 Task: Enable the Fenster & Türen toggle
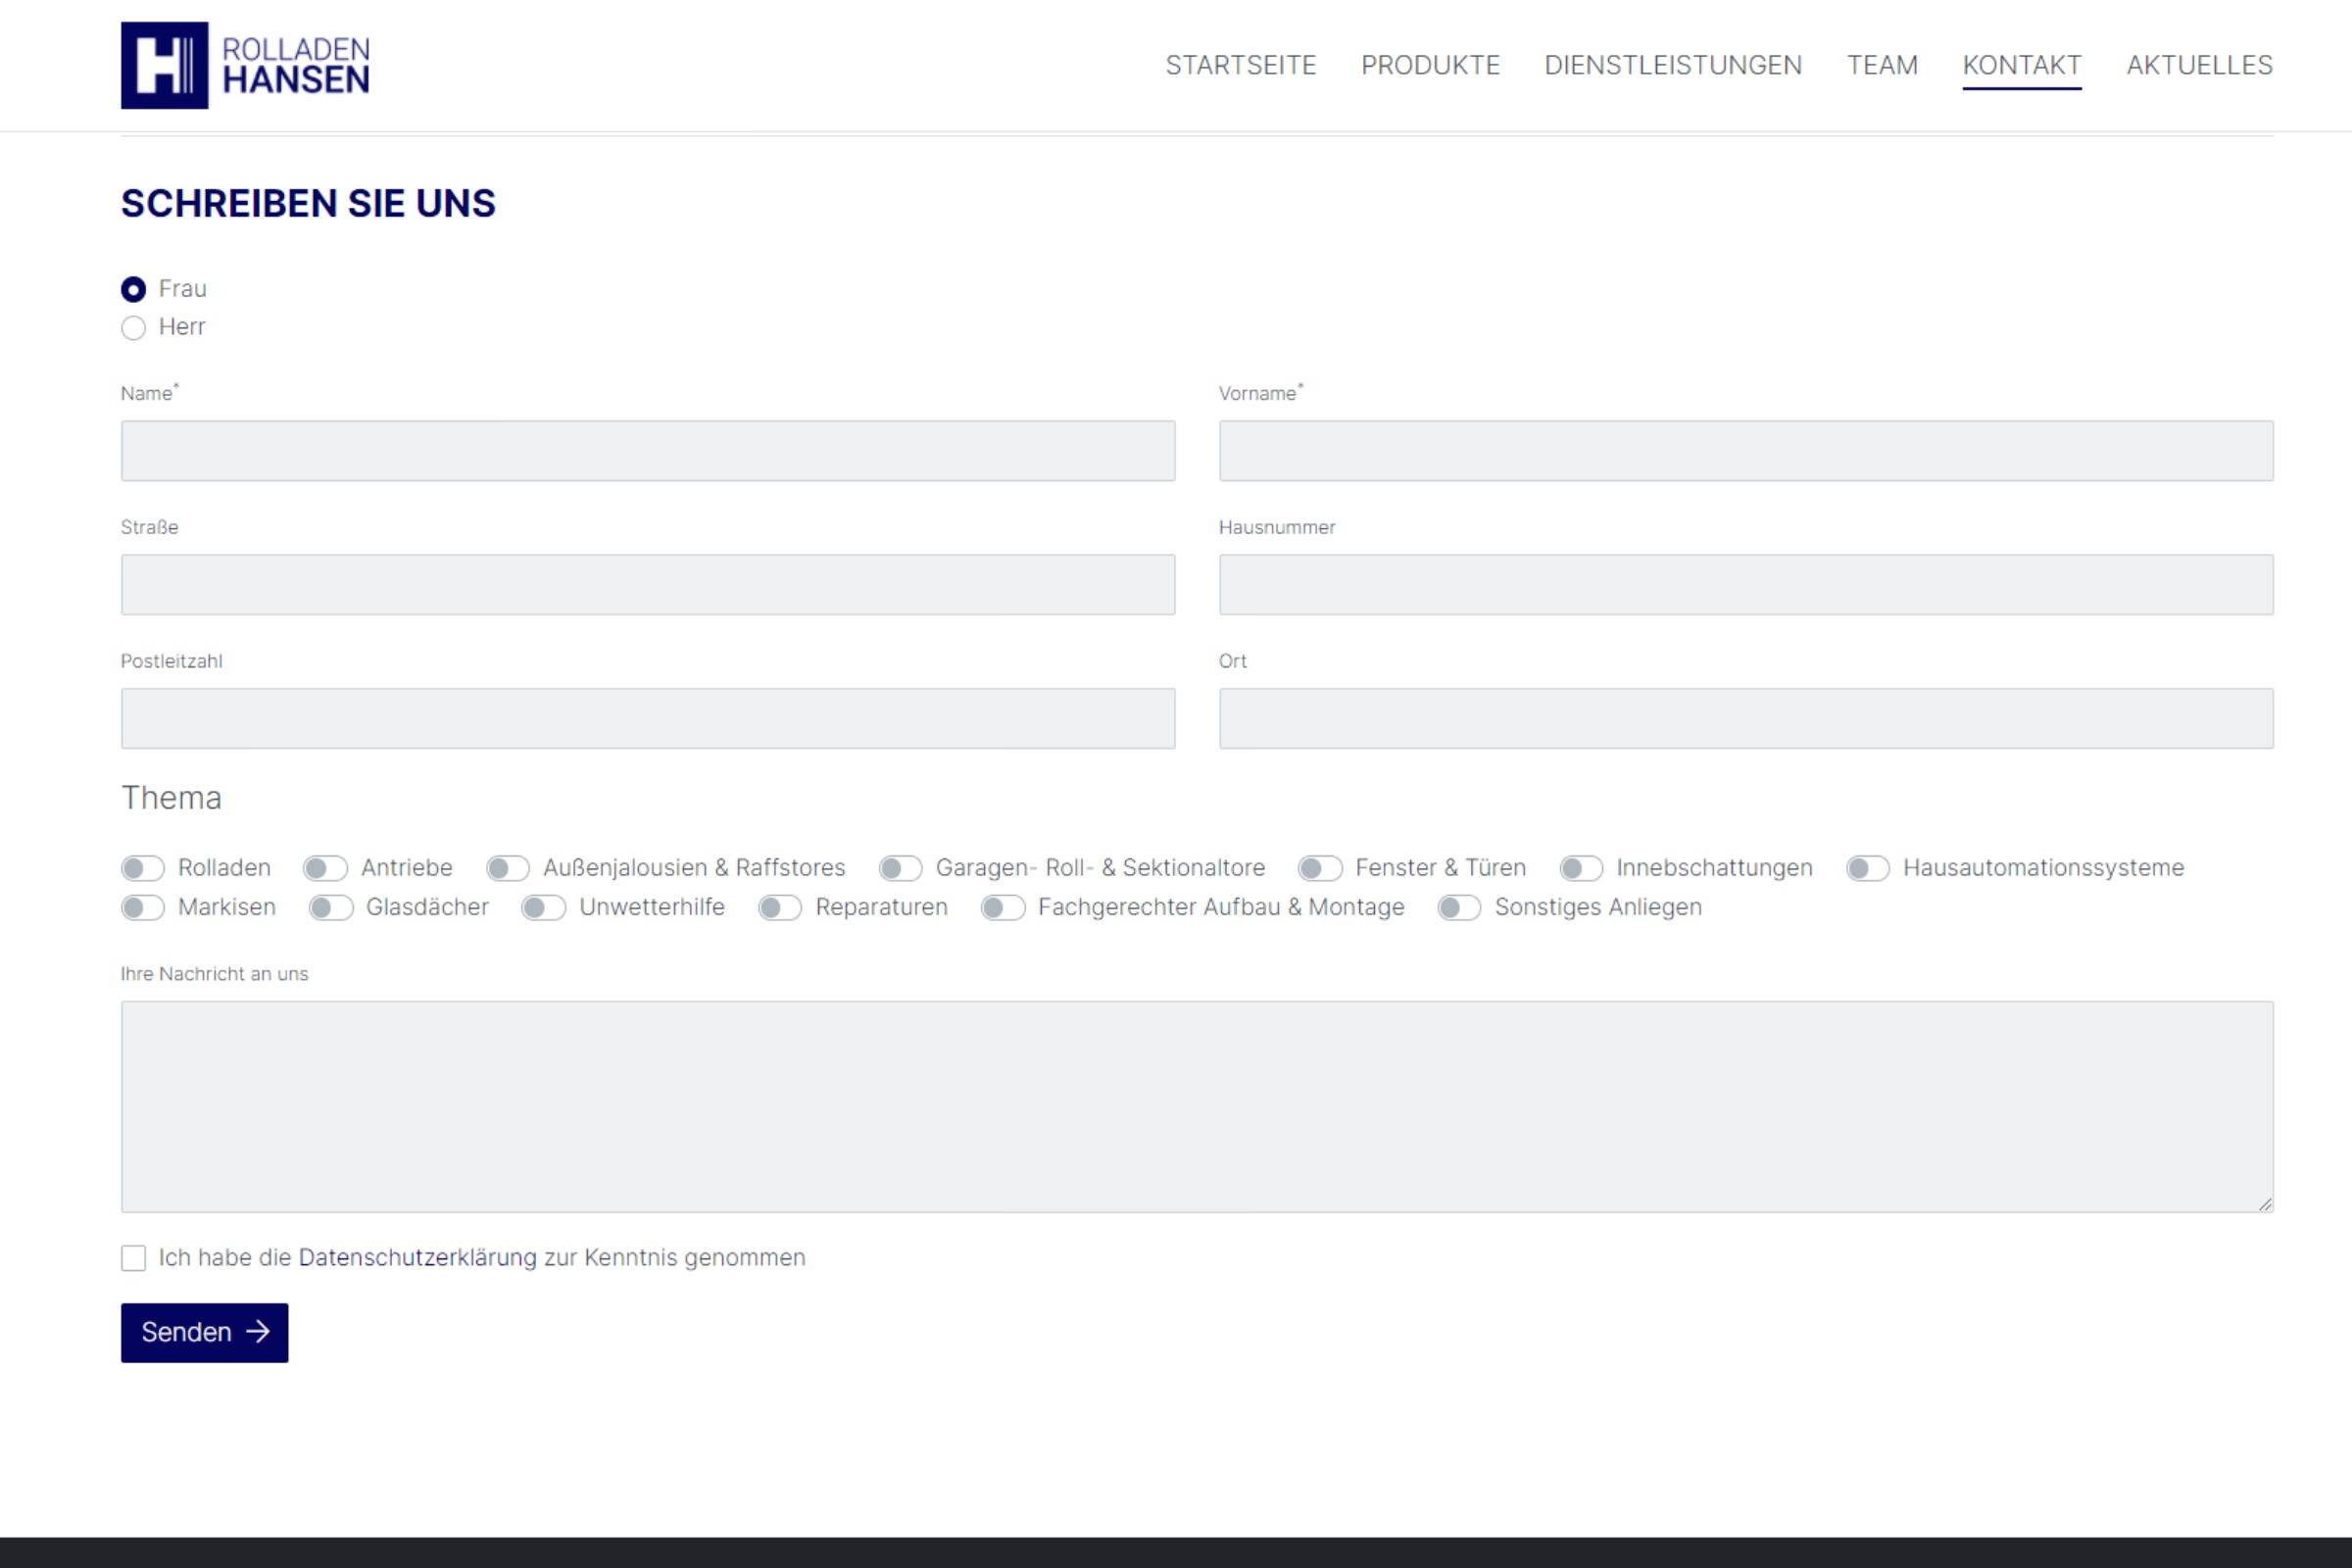point(1319,868)
